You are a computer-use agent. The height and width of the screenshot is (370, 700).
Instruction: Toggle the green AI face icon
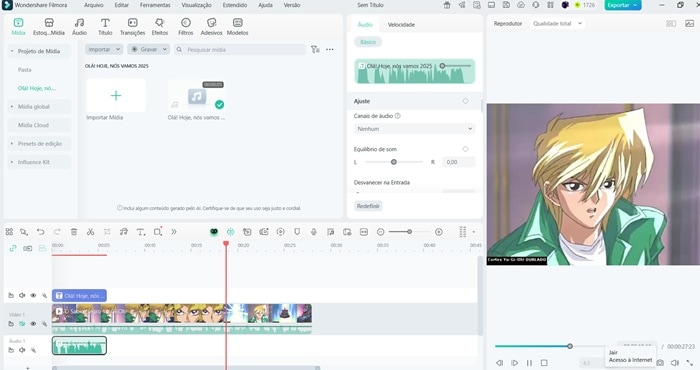tap(214, 232)
